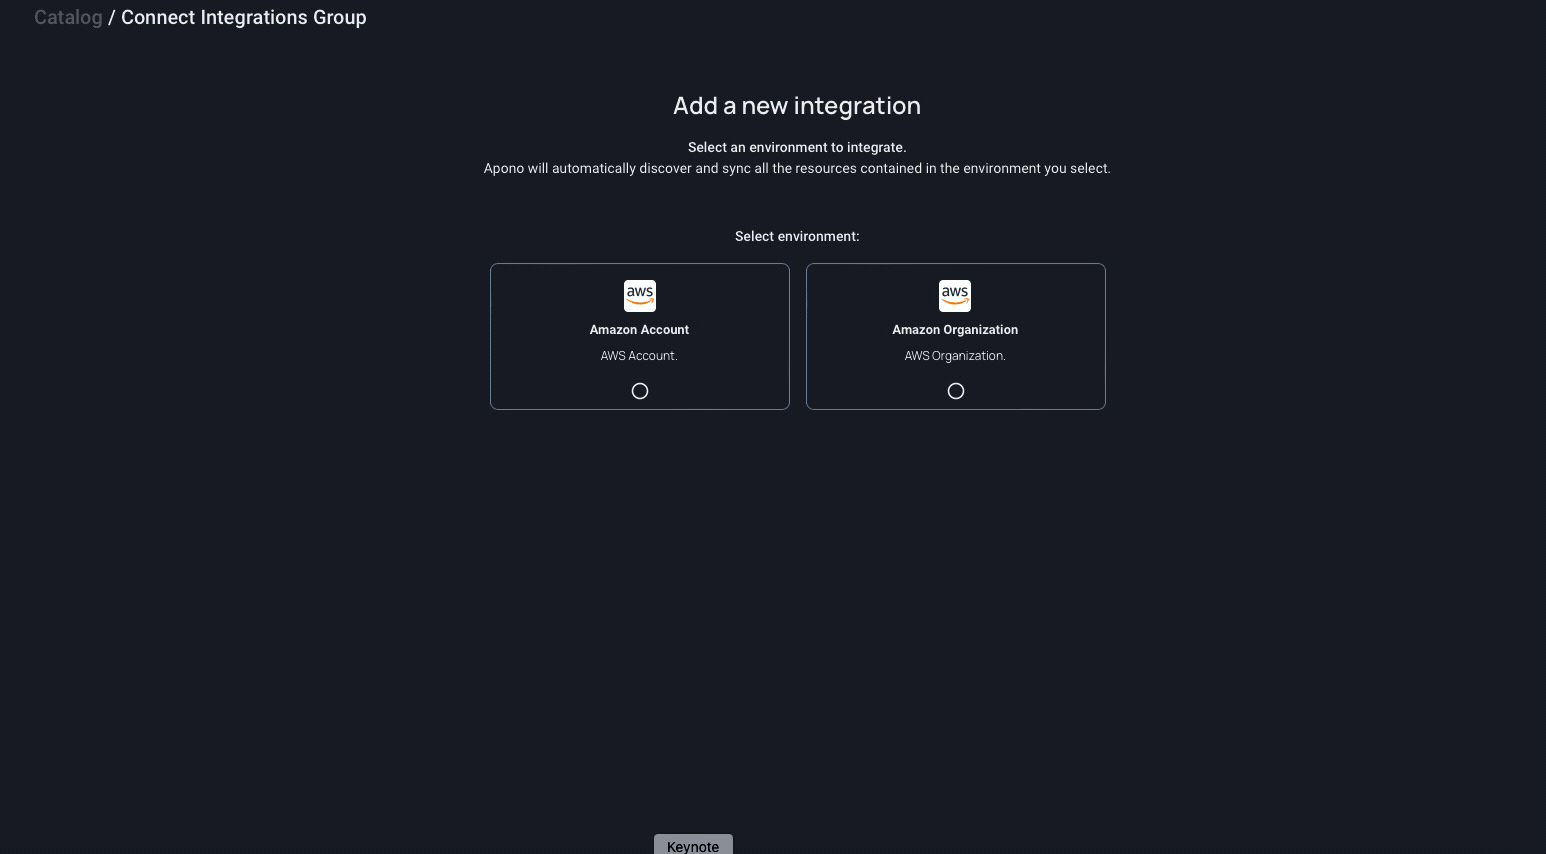Click the Keynote label at the bottom

(x=693, y=846)
